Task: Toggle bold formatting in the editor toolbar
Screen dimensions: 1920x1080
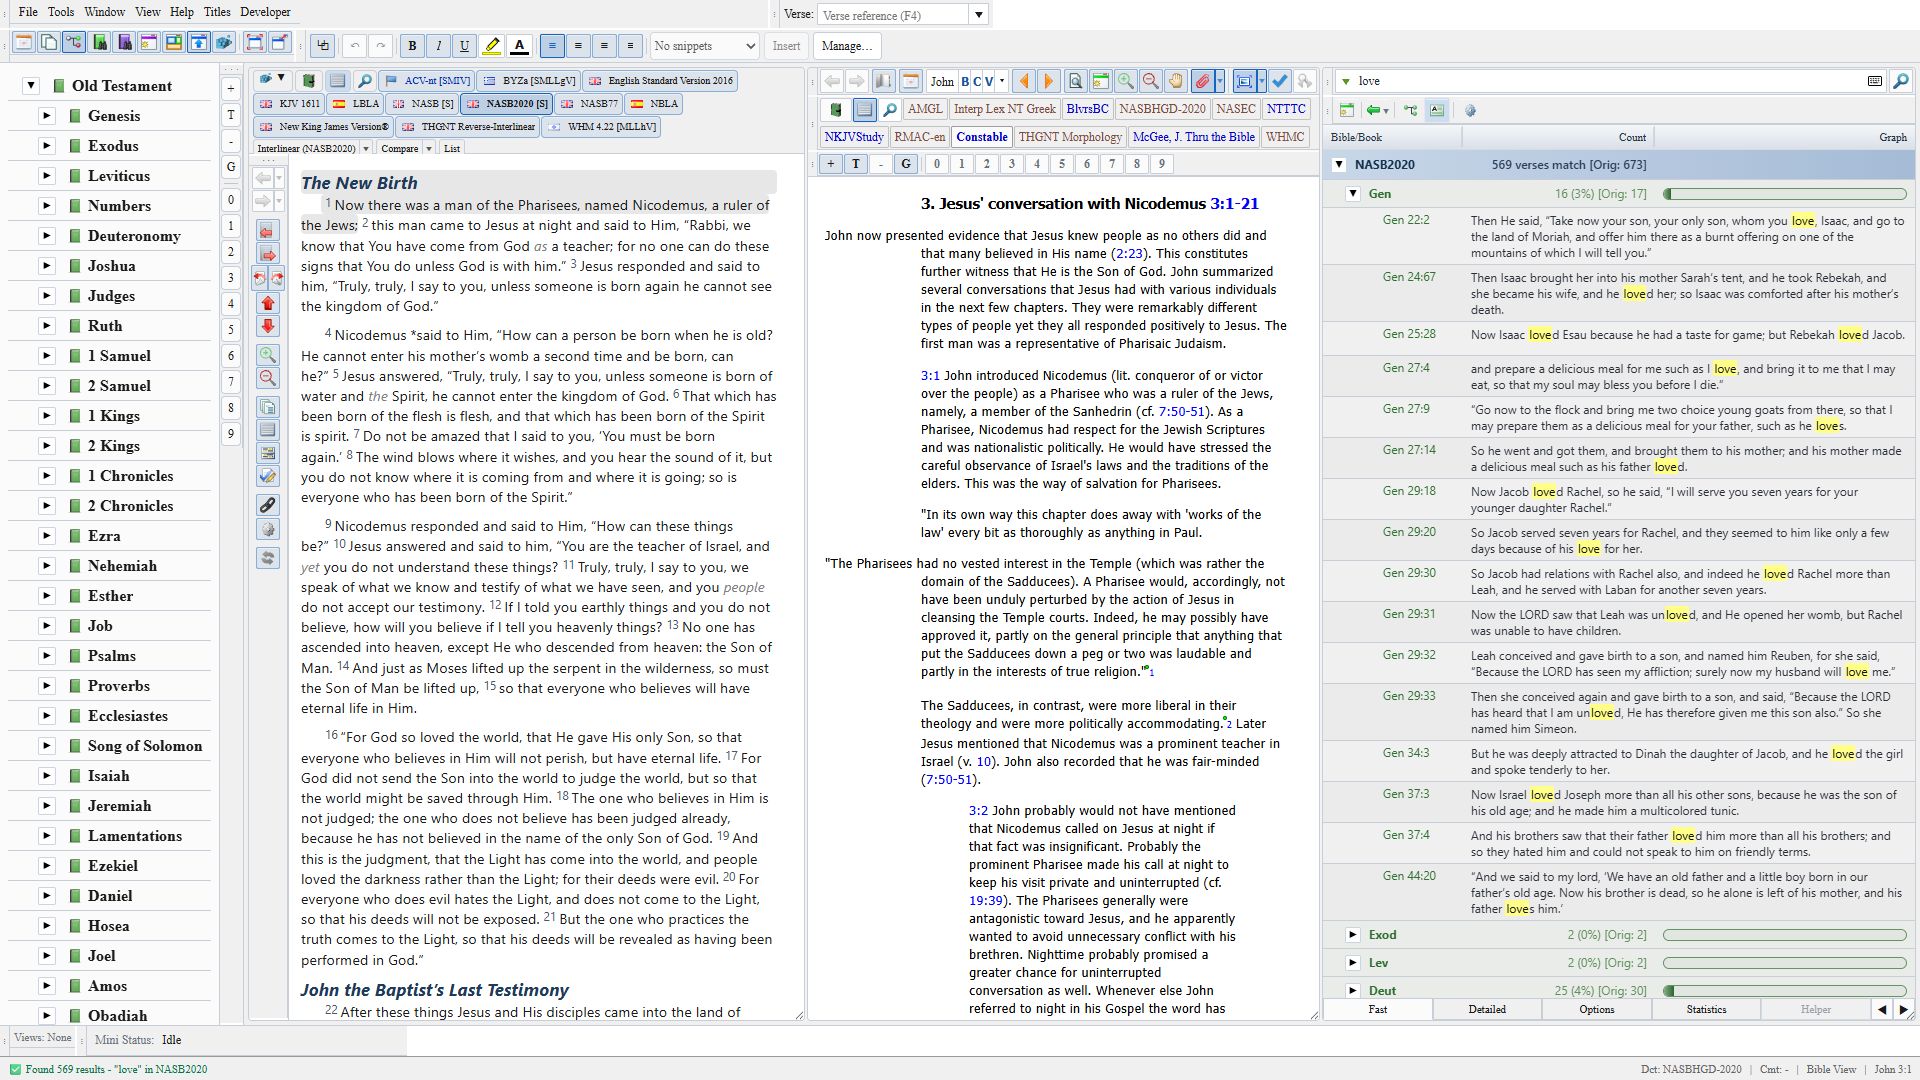Action: click(412, 45)
